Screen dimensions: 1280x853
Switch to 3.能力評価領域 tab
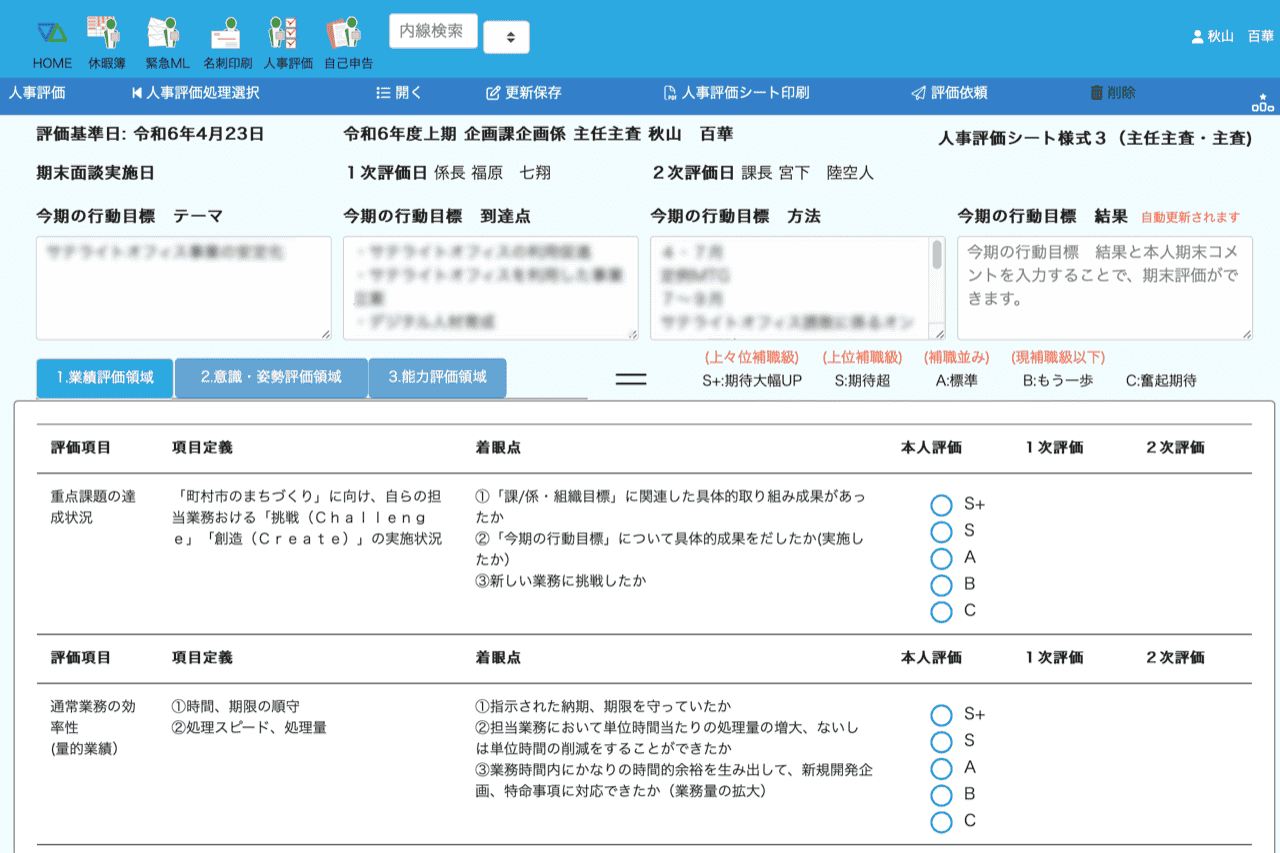437,378
